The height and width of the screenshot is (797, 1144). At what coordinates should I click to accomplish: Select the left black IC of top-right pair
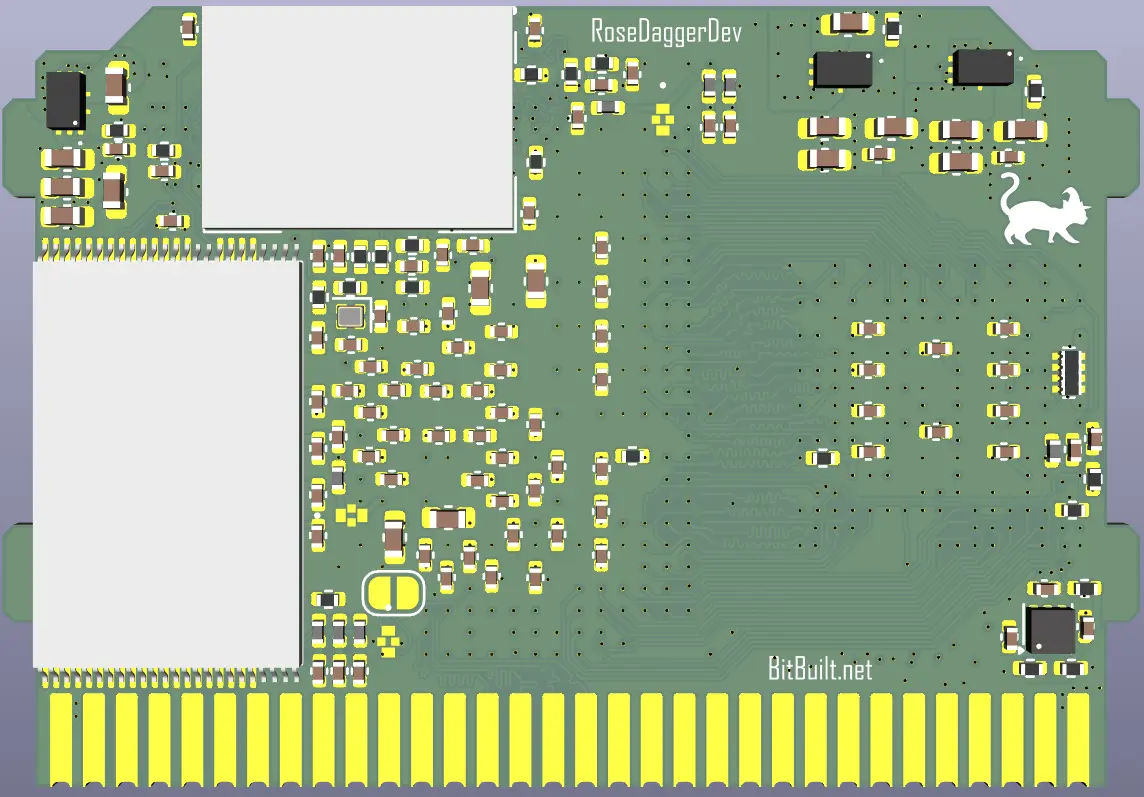pyautogui.click(x=843, y=69)
